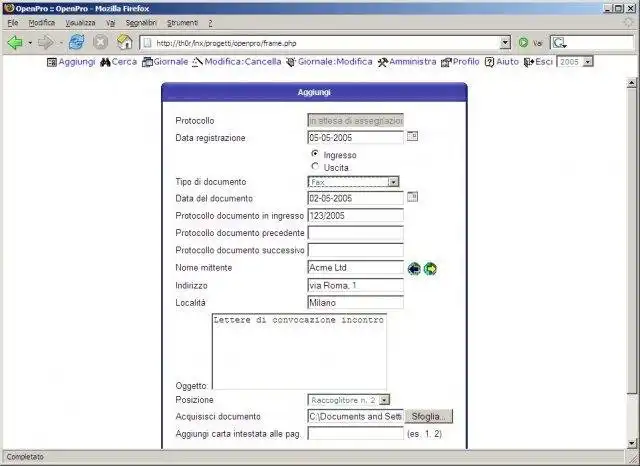The width and height of the screenshot is (640, 466).
Task: Click the green arrow icon beside Nome mittente
Action: point(430,269)
